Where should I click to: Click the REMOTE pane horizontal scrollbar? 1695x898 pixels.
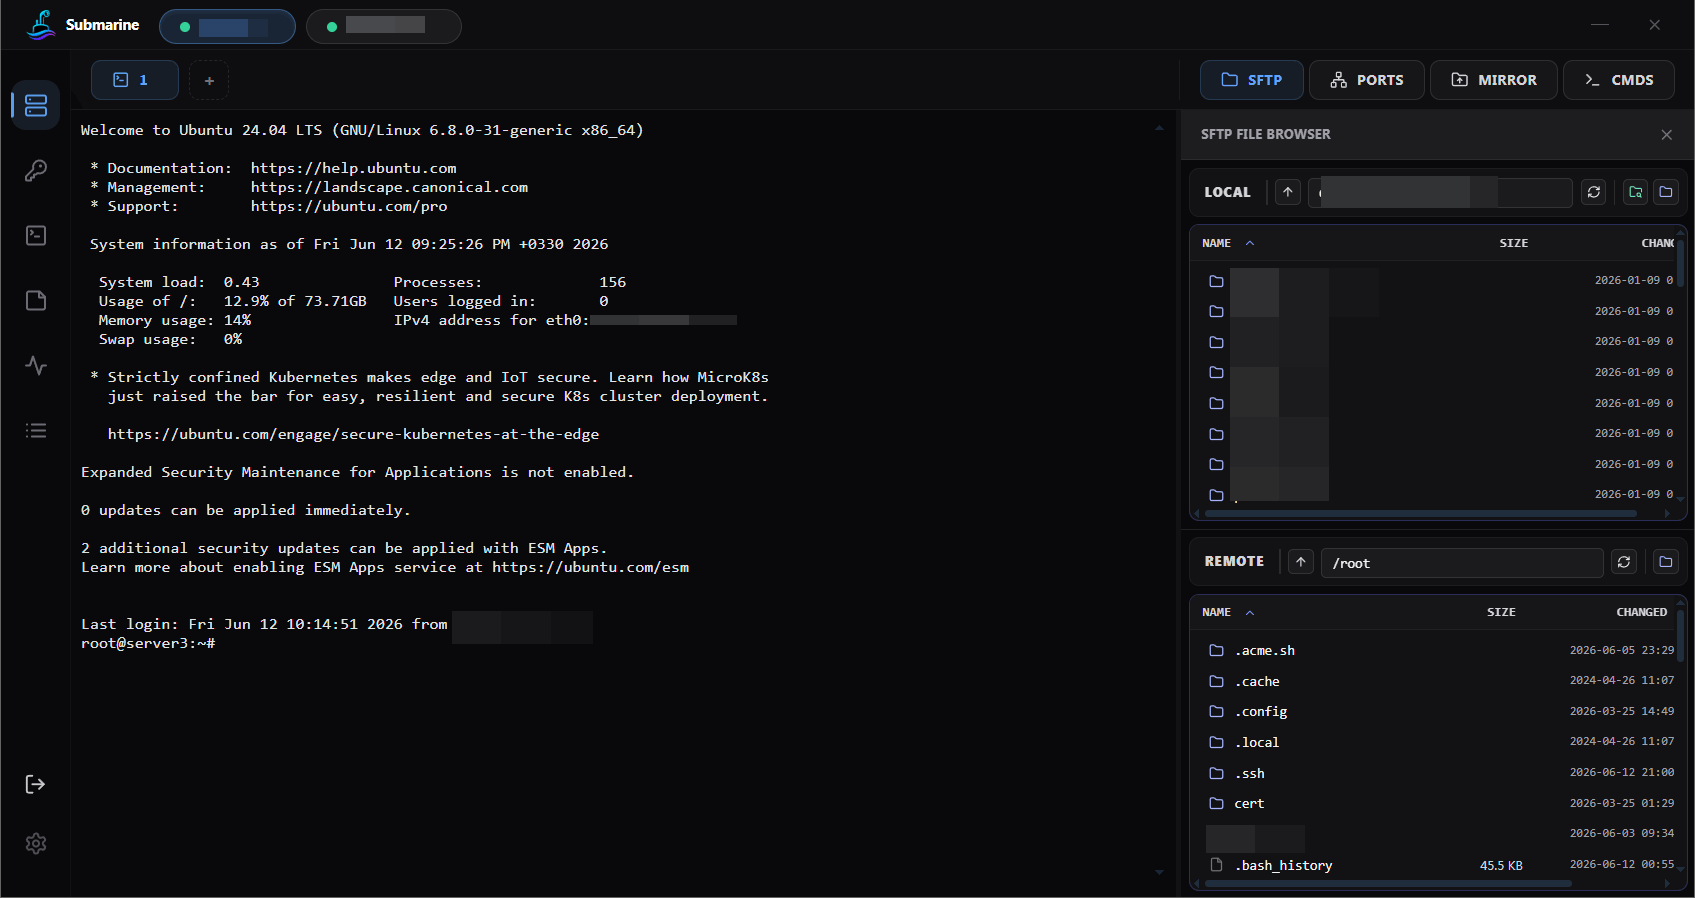pyautogui.click(x=1388, y=884)
